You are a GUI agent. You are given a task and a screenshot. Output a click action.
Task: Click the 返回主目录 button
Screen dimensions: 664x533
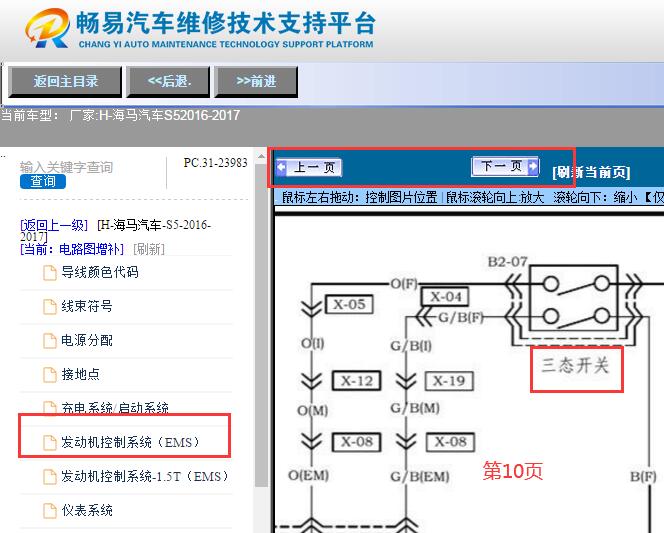pyautogui.click(x=65, y=81)
